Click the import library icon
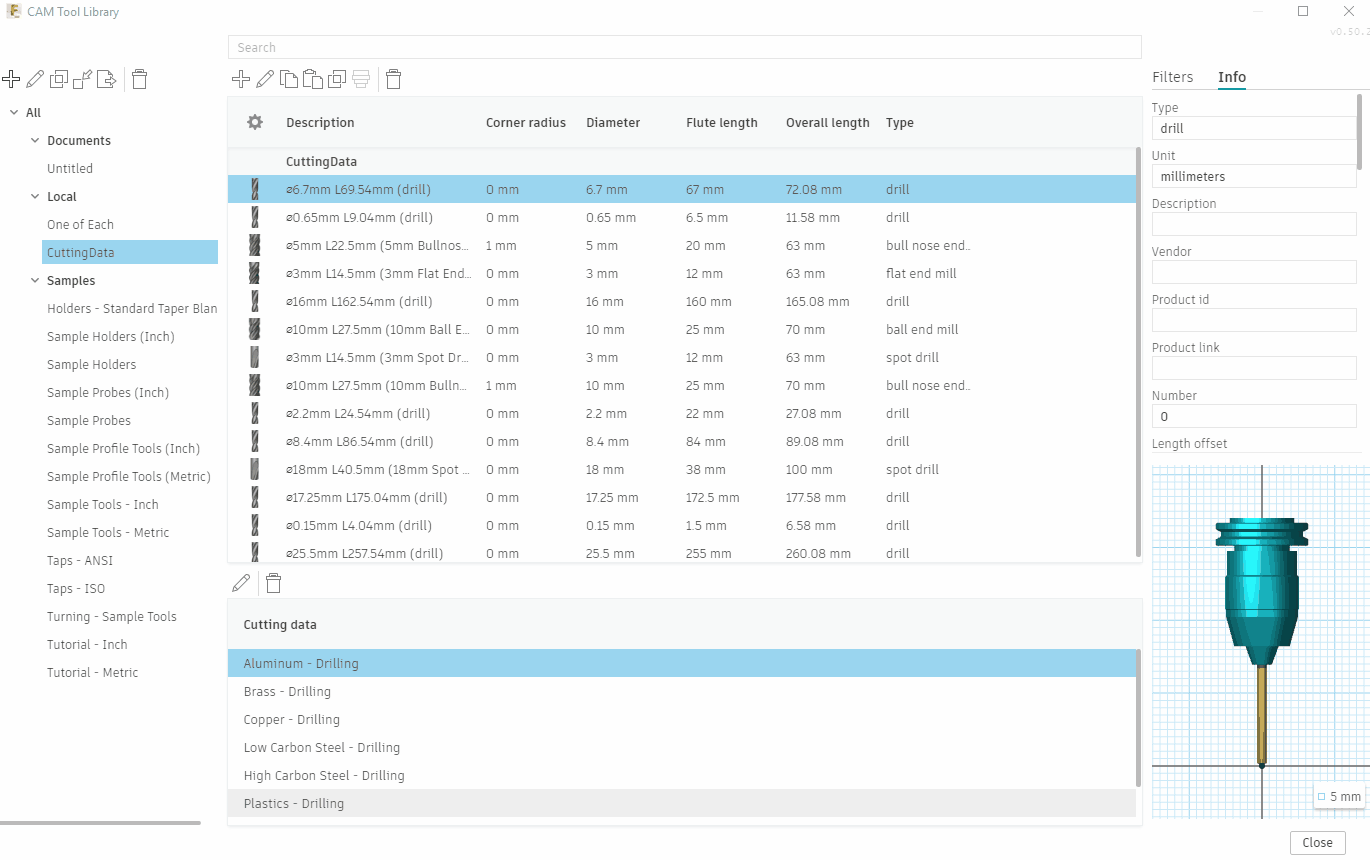The width and height of the screenshot is (1370, 860). coord(83,79)
